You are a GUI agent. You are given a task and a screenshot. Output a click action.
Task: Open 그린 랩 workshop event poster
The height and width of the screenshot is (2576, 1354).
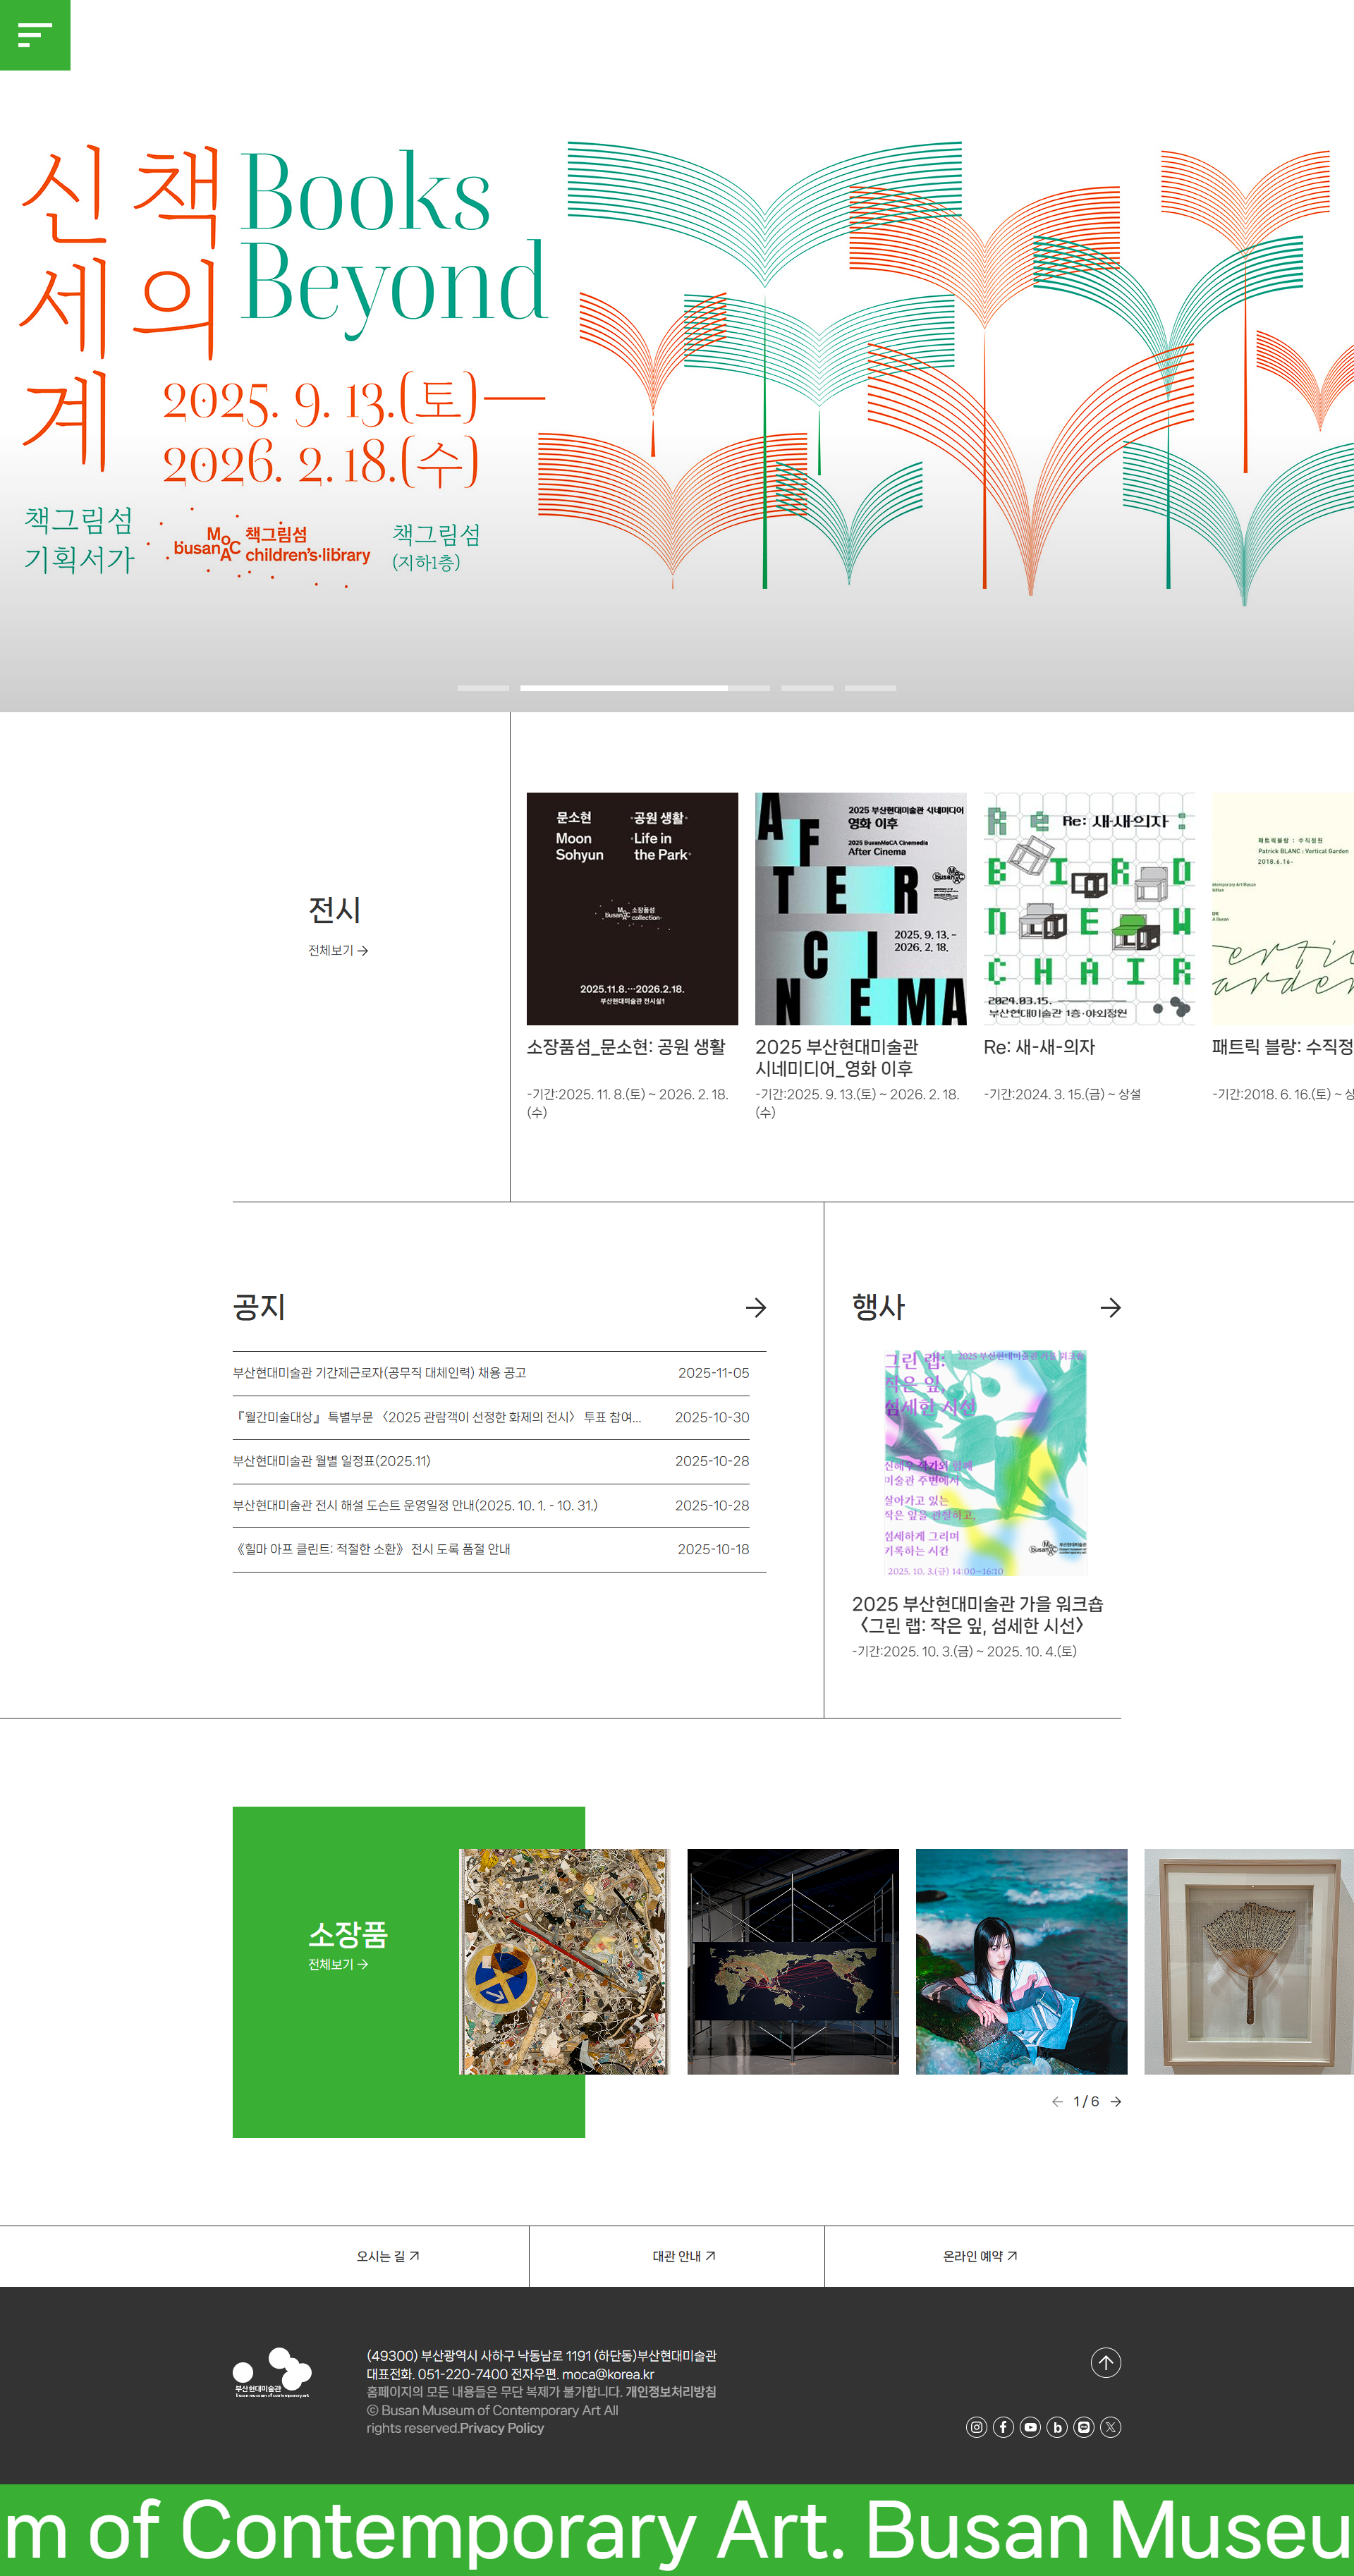(x=985, y=1462)
